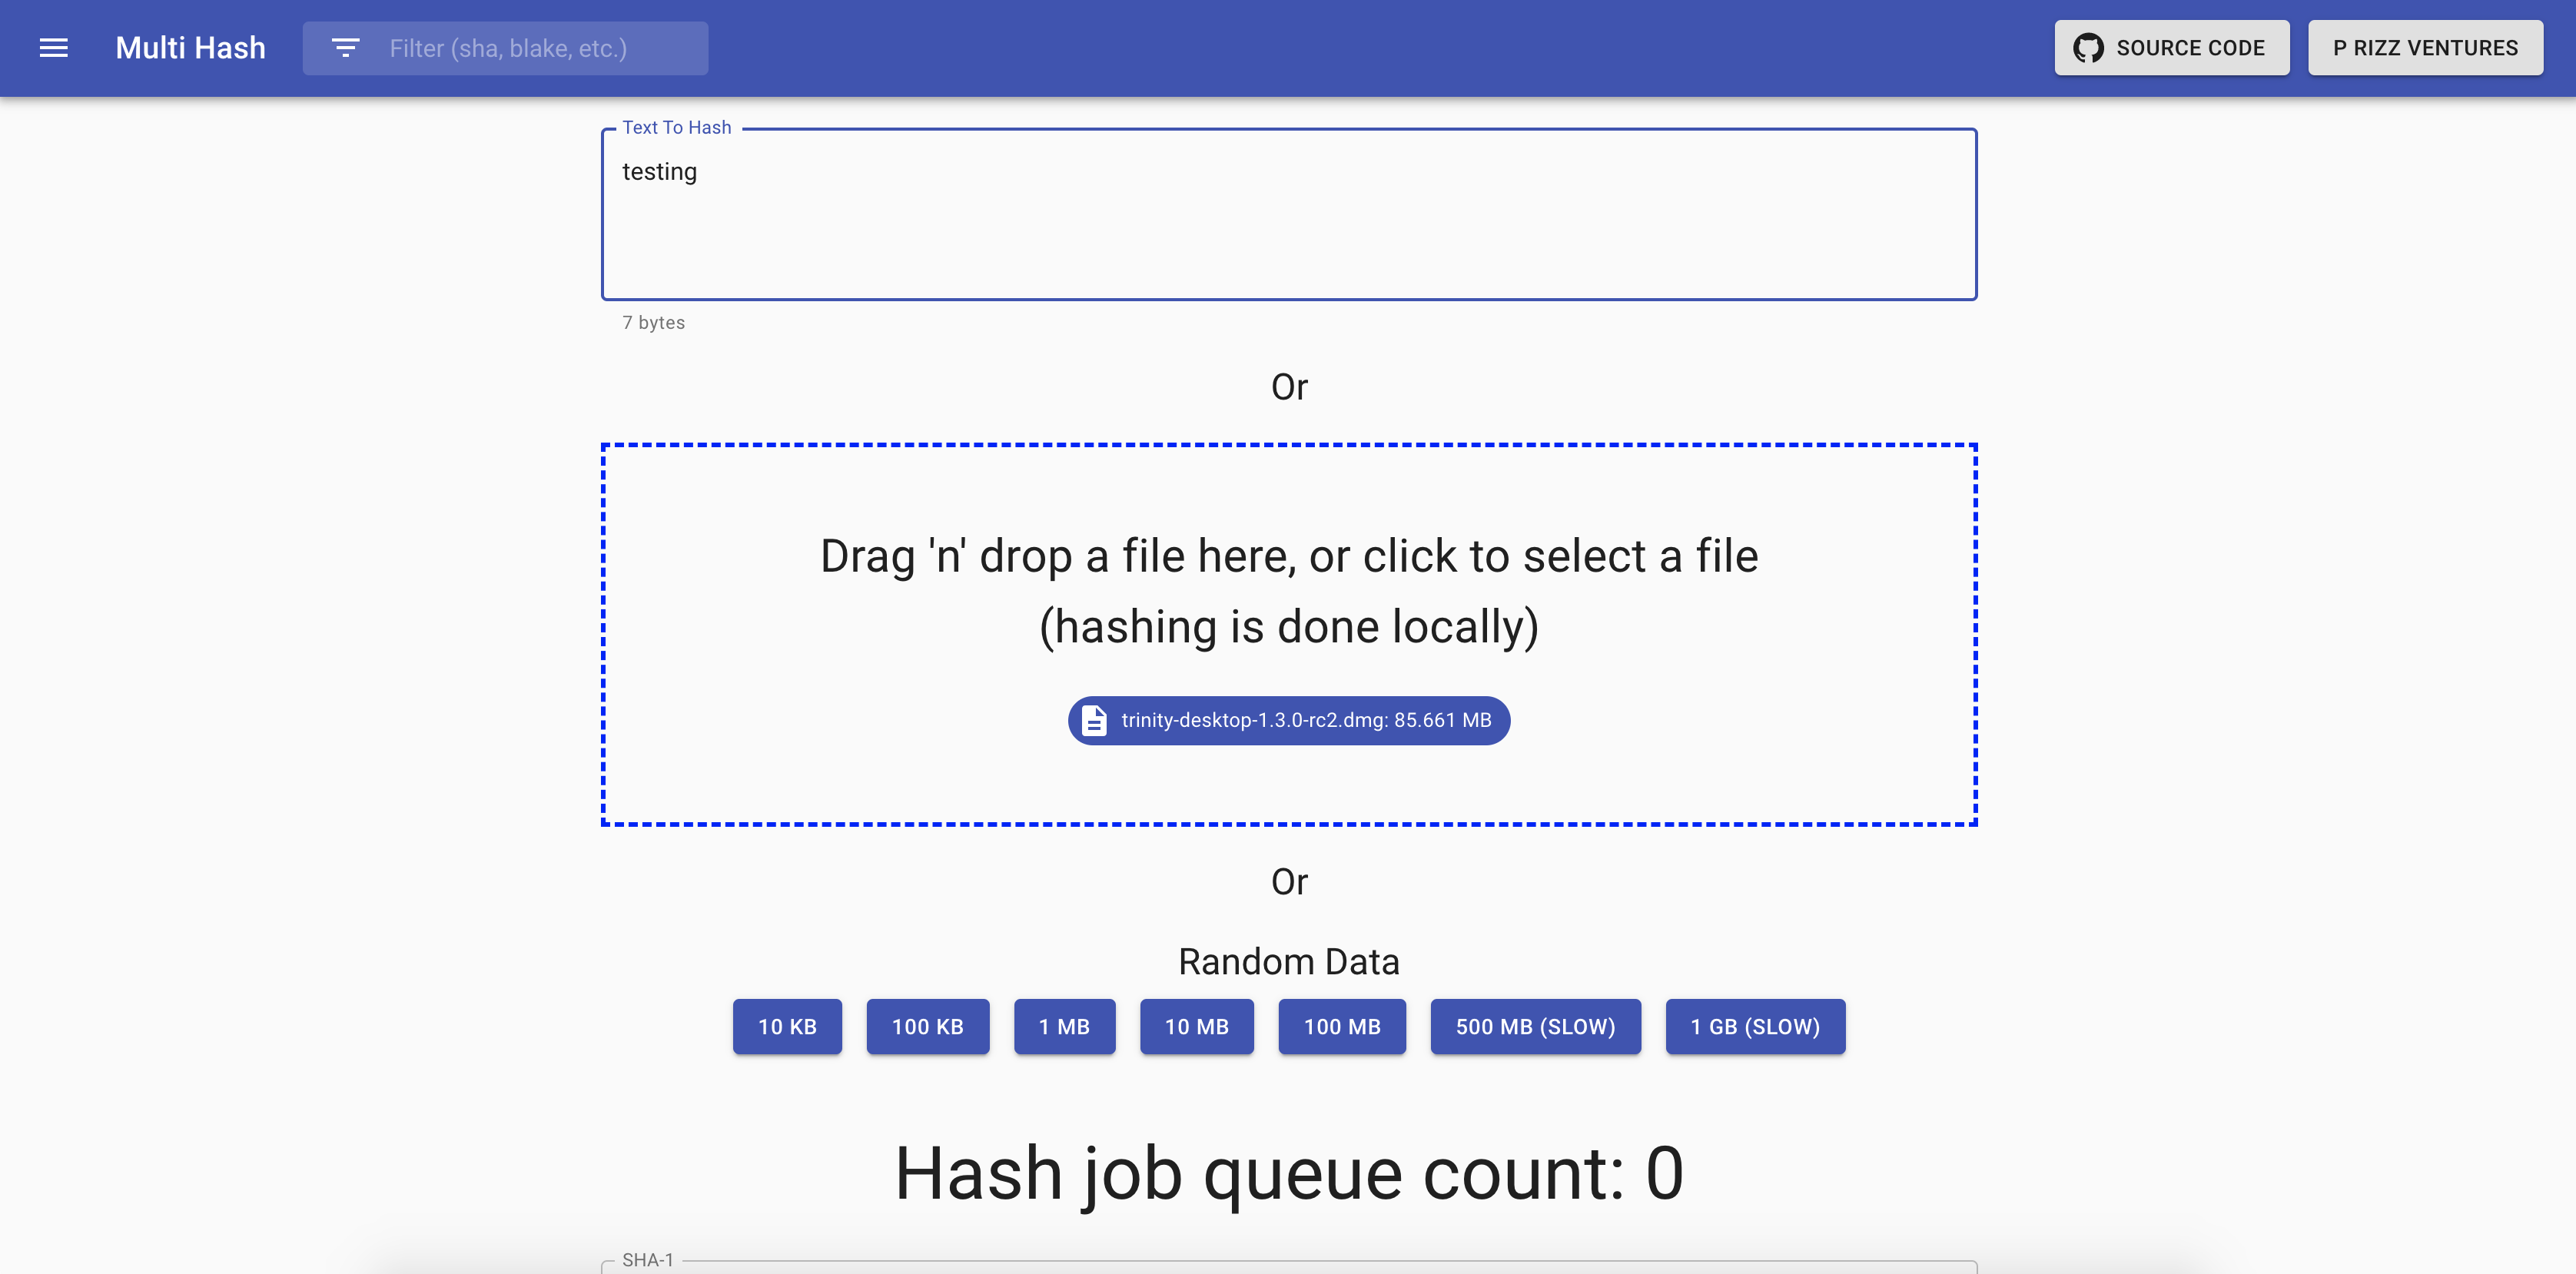Select the 10 KB random data button
This screenshot has height=1274, width=2576.
tap(787, 1026)
